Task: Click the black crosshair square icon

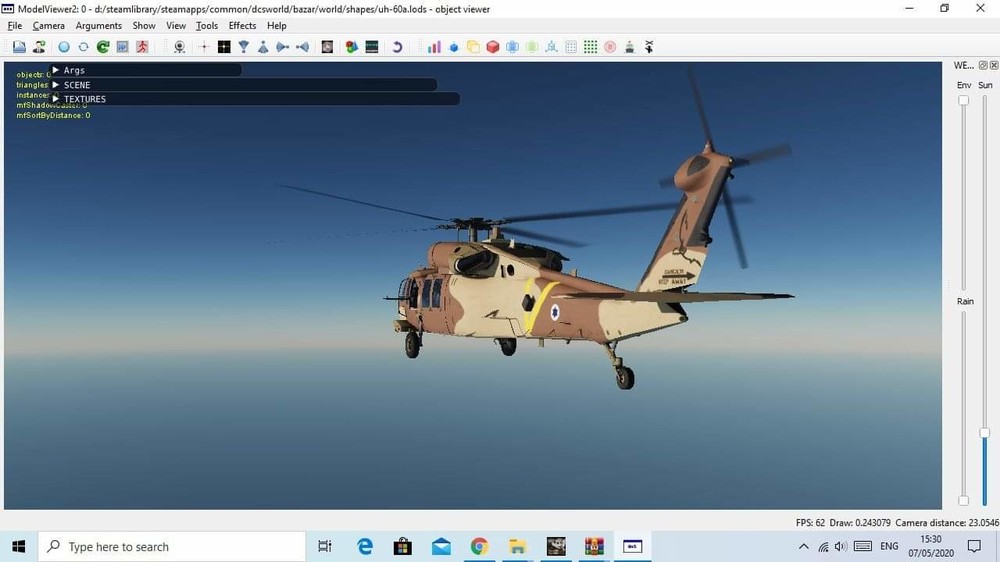Action: [224, 47]
